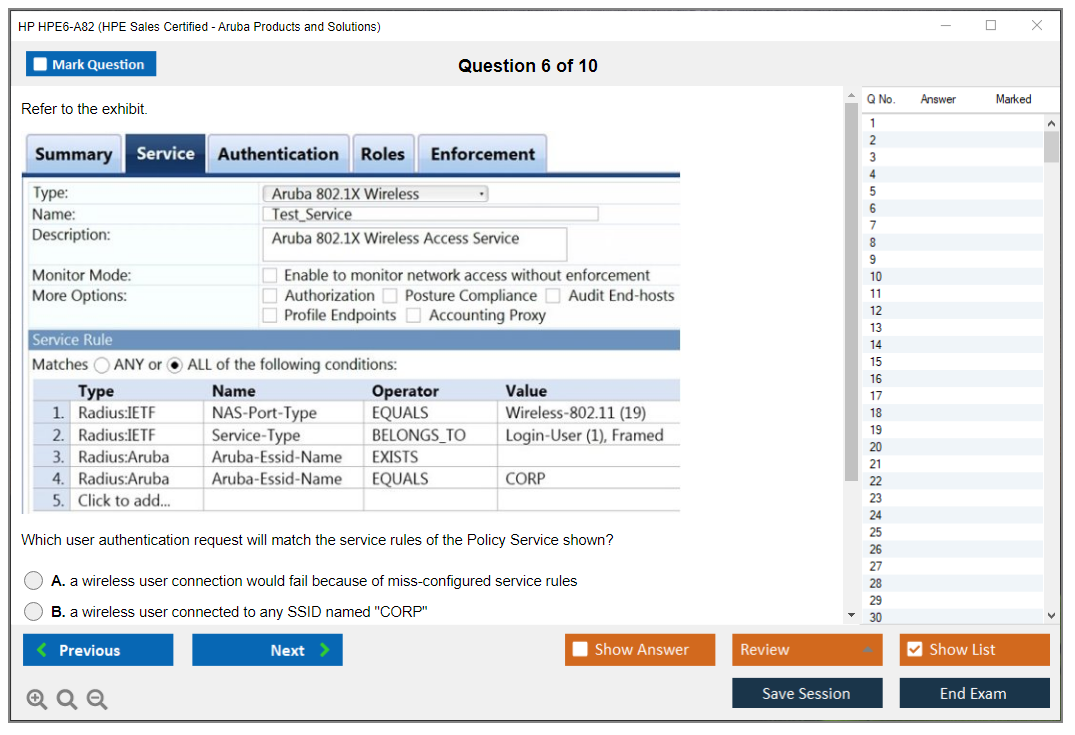Choose answer option B radio button
Screen dimensions: 1075x735
pyautogui.click(x=34, y=612)
